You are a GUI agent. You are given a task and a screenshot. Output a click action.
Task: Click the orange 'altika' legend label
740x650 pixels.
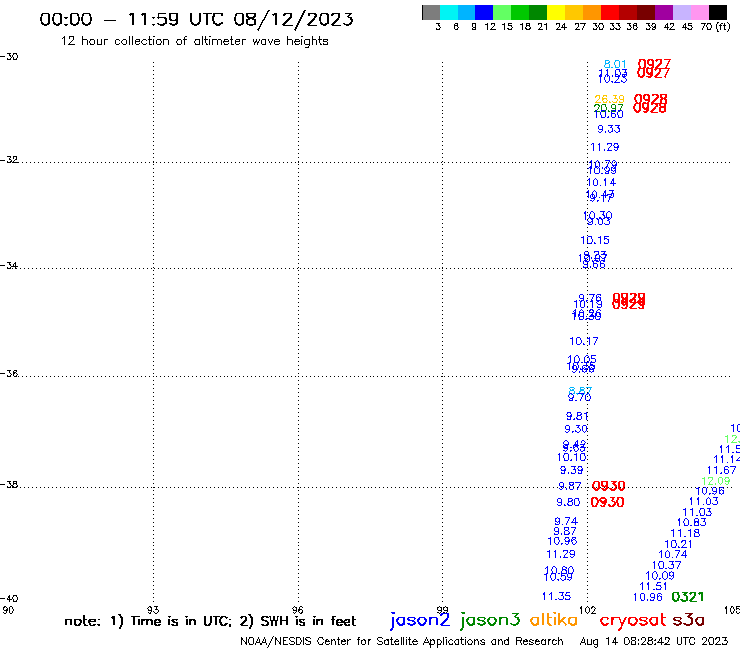554,620
